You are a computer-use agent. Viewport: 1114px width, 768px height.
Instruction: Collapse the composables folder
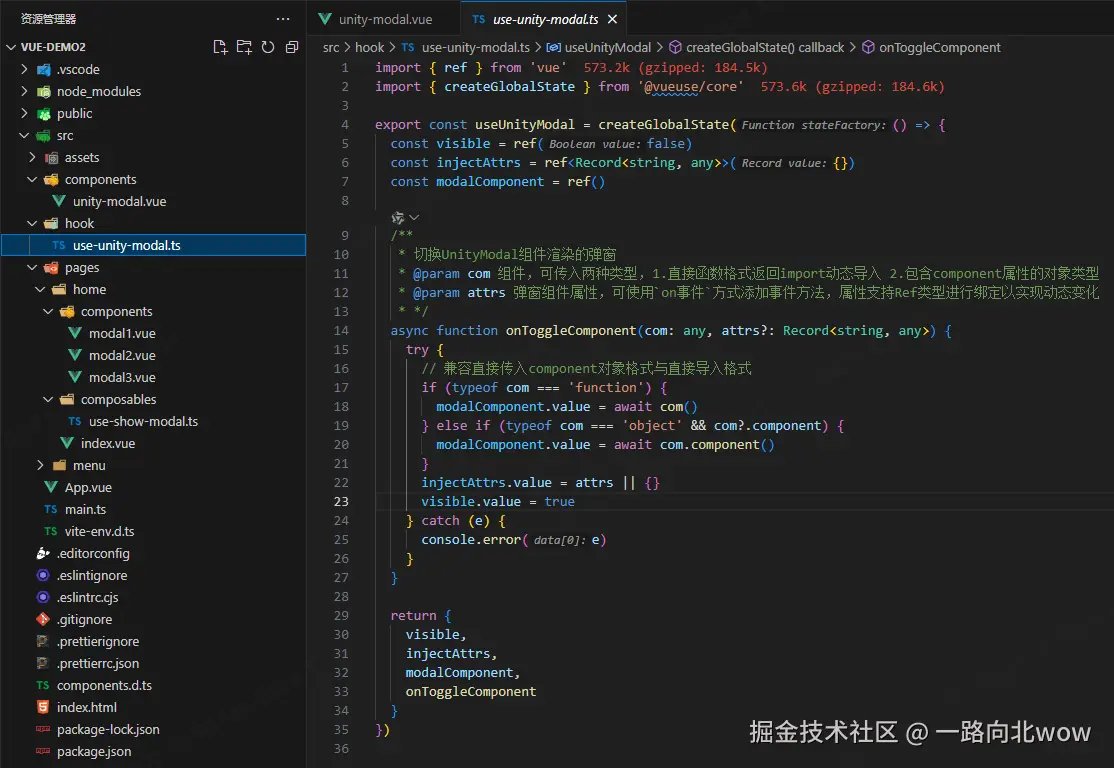tap(48, 399)
